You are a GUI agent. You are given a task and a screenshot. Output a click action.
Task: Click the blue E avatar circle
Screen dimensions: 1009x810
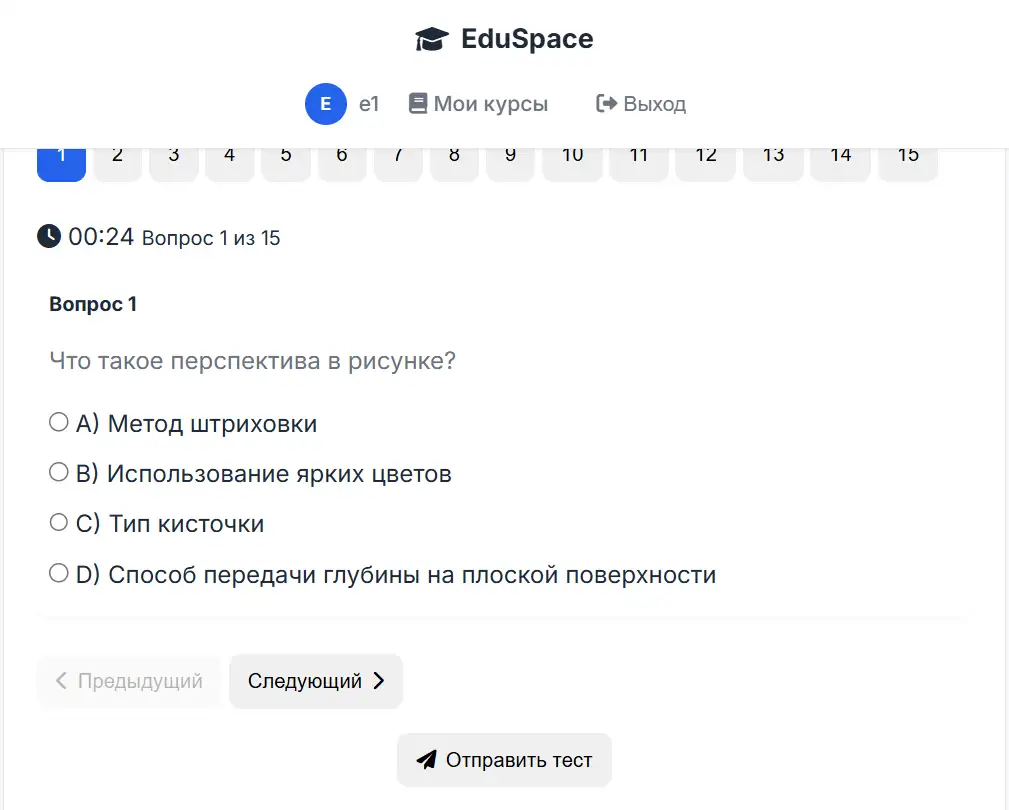326,103
